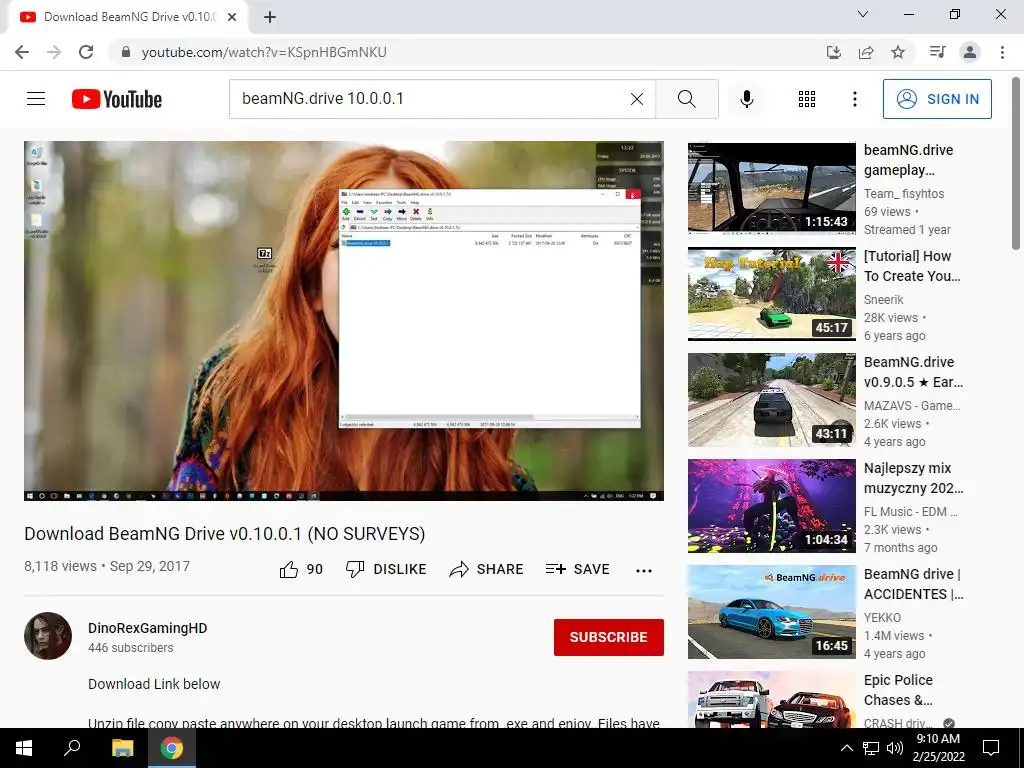Open '[Tutorial] How To Create You...' title
The image size is (1024, 768).
912,266
